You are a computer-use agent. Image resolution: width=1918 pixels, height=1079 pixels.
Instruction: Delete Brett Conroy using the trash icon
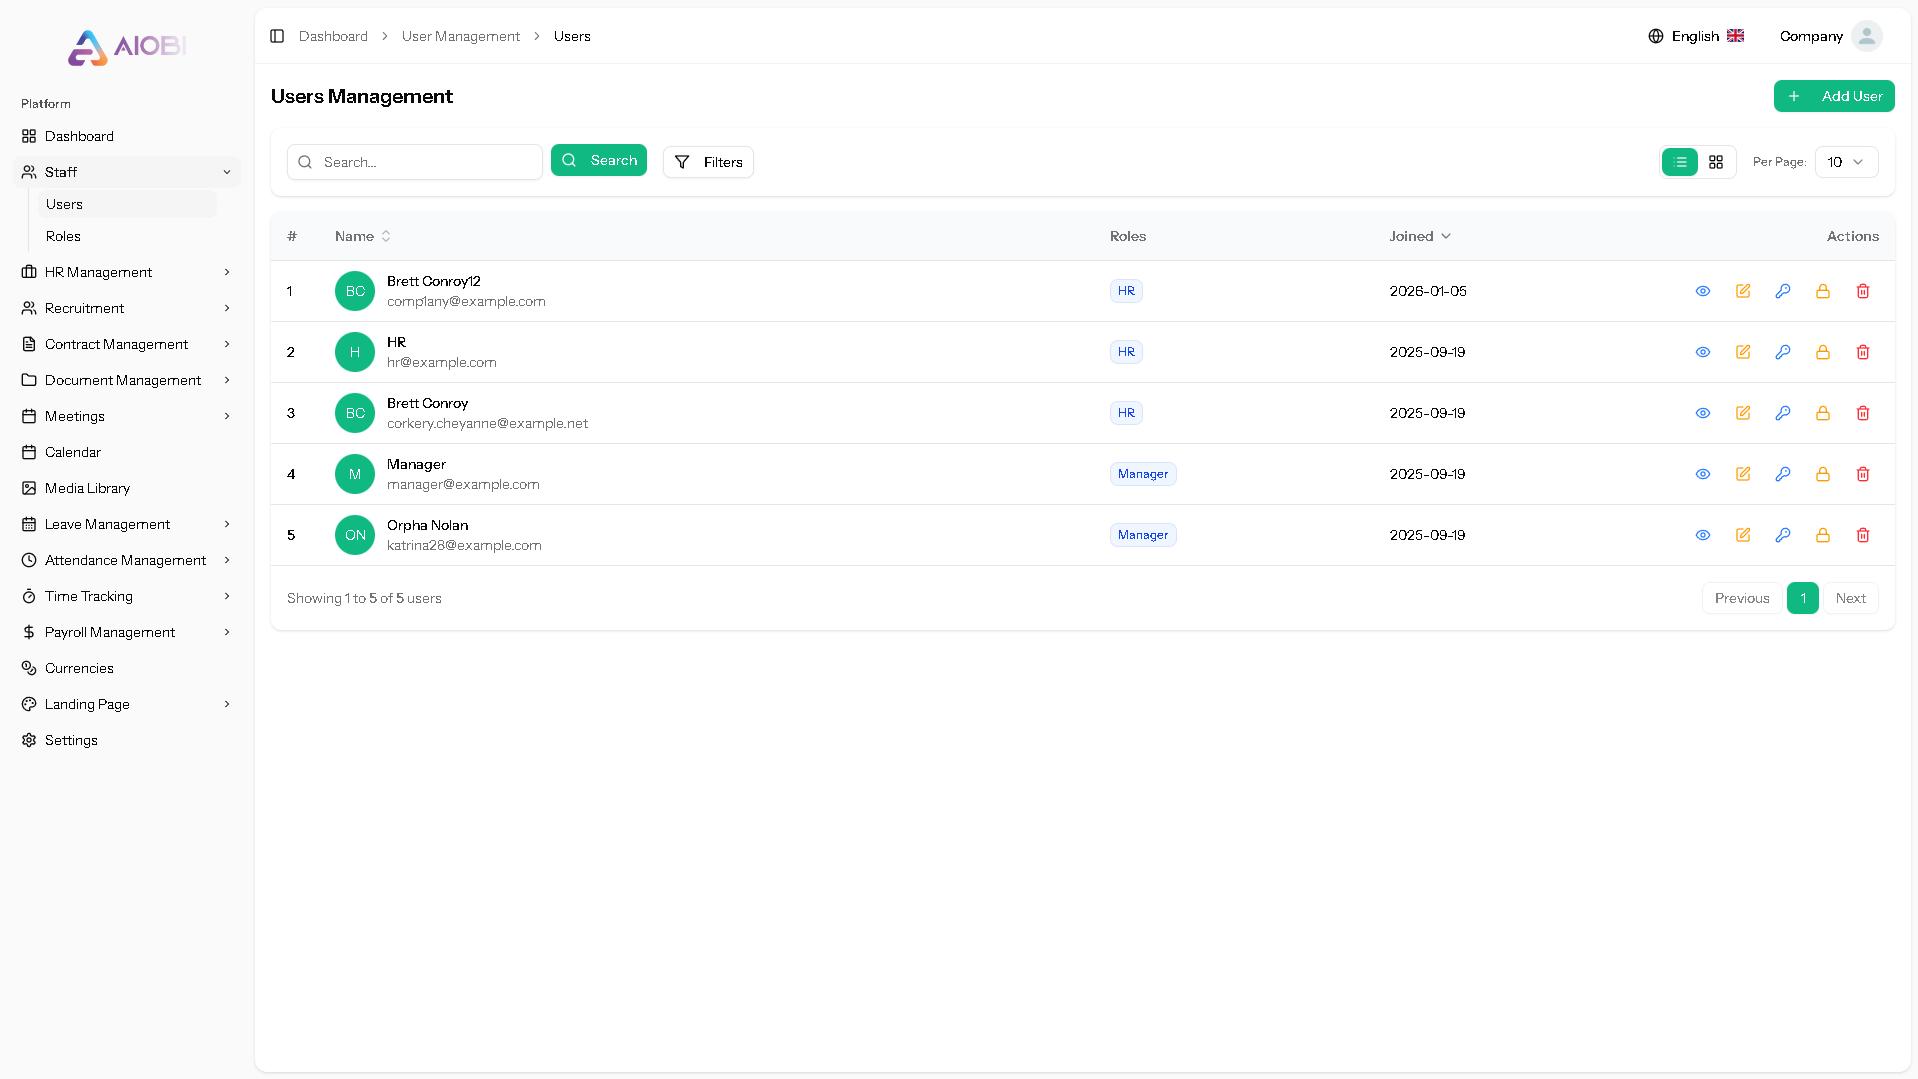(1863, 413)
